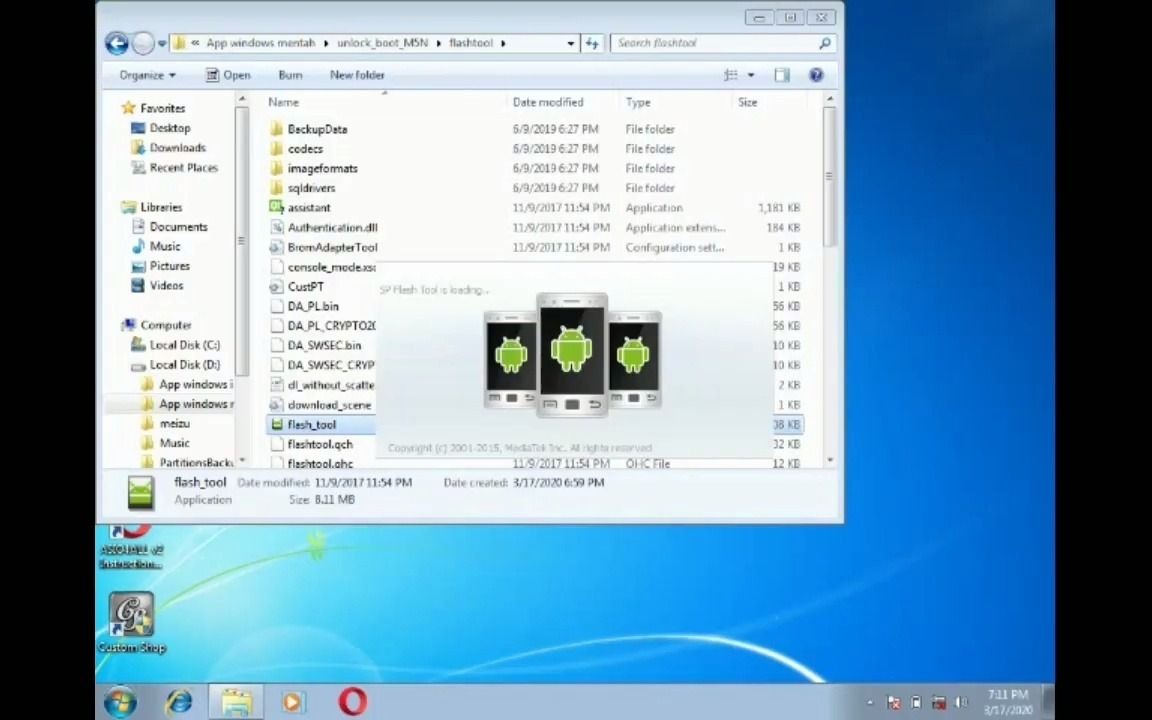
Task: Click the Search flashtool field
Action: [723, 43]
